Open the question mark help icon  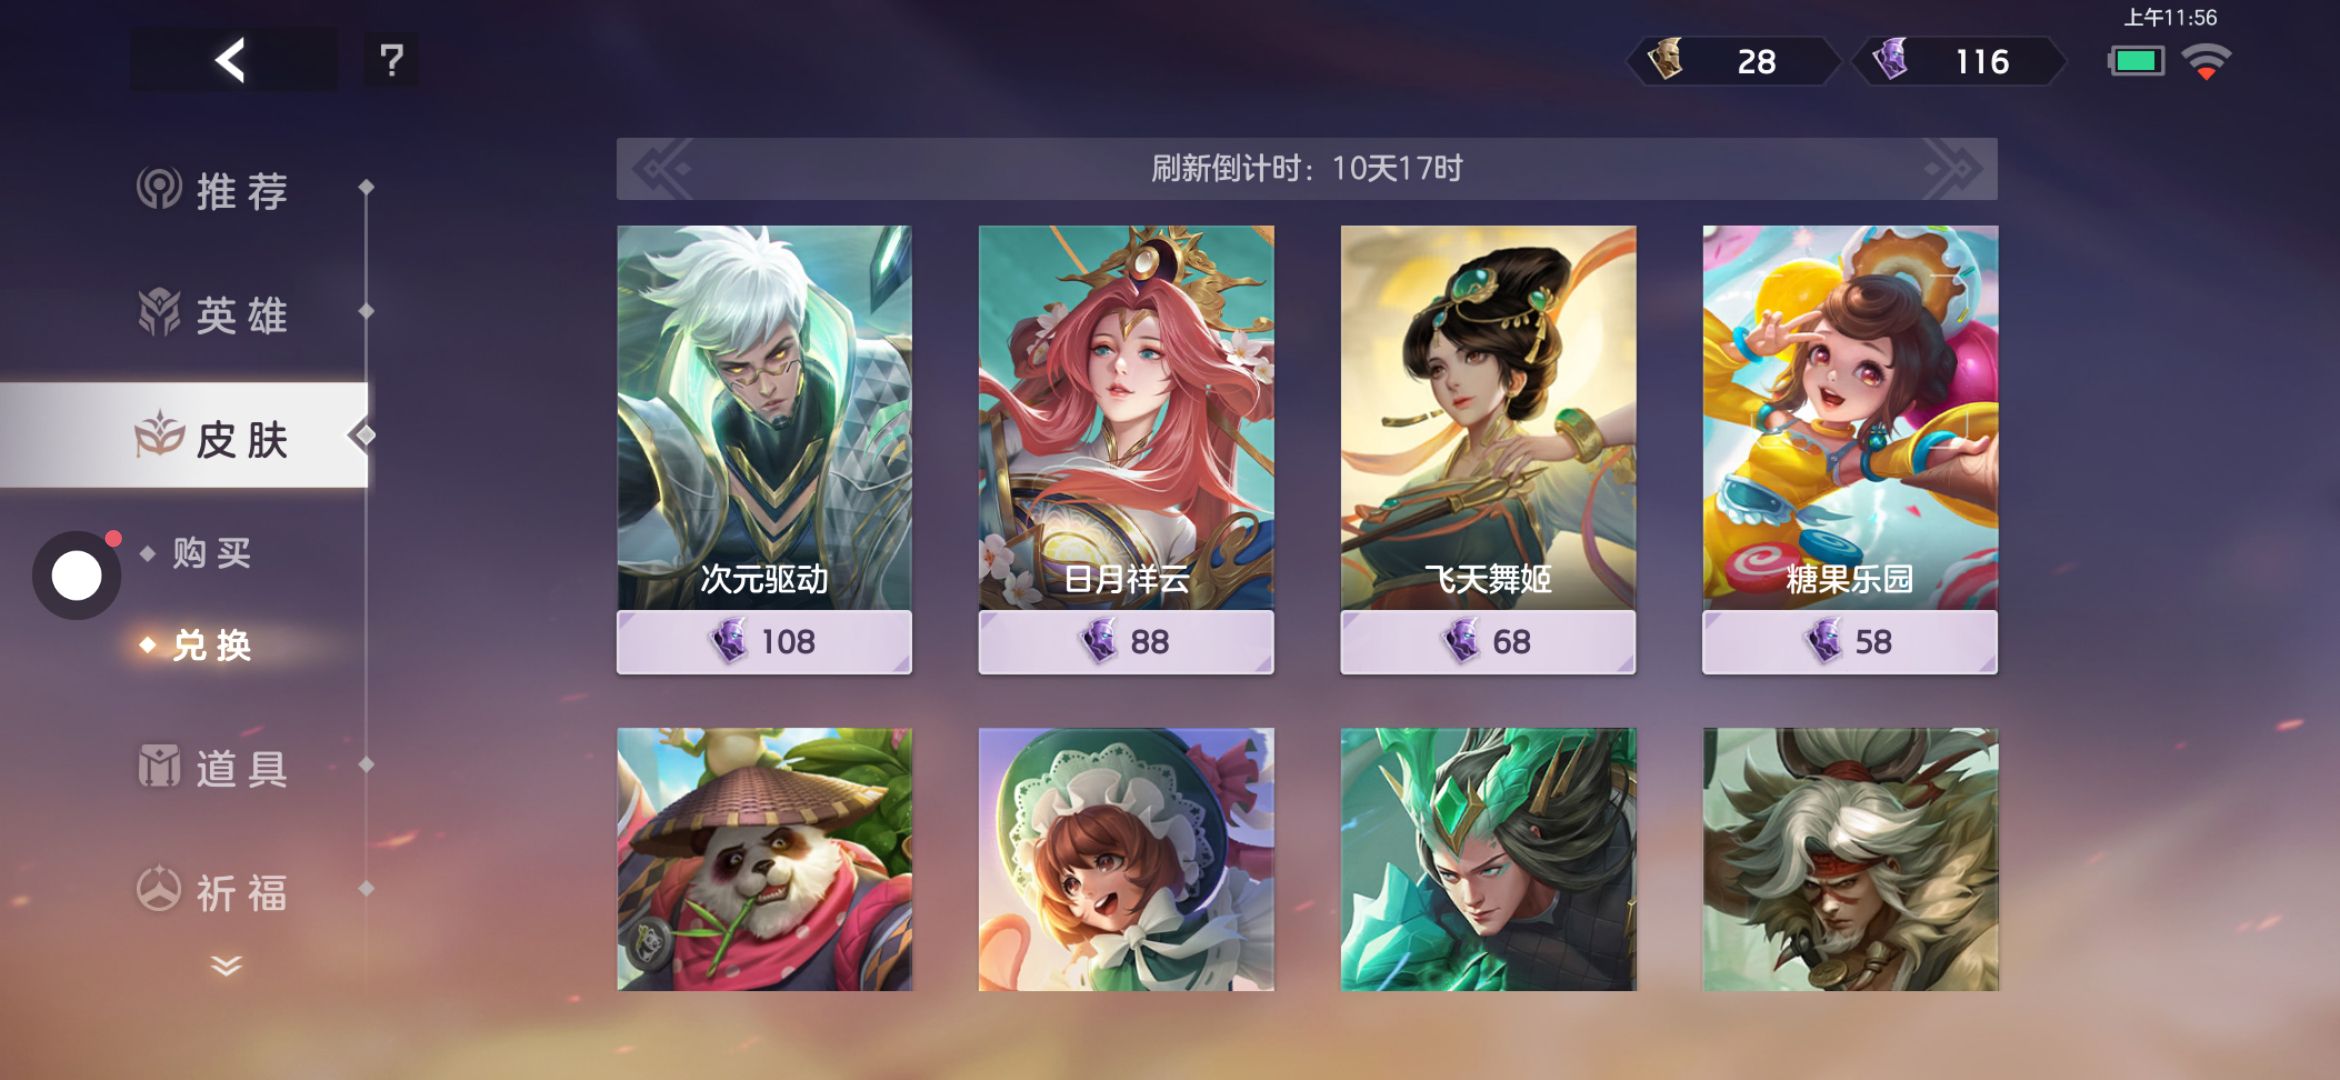[x=391, y=60]
